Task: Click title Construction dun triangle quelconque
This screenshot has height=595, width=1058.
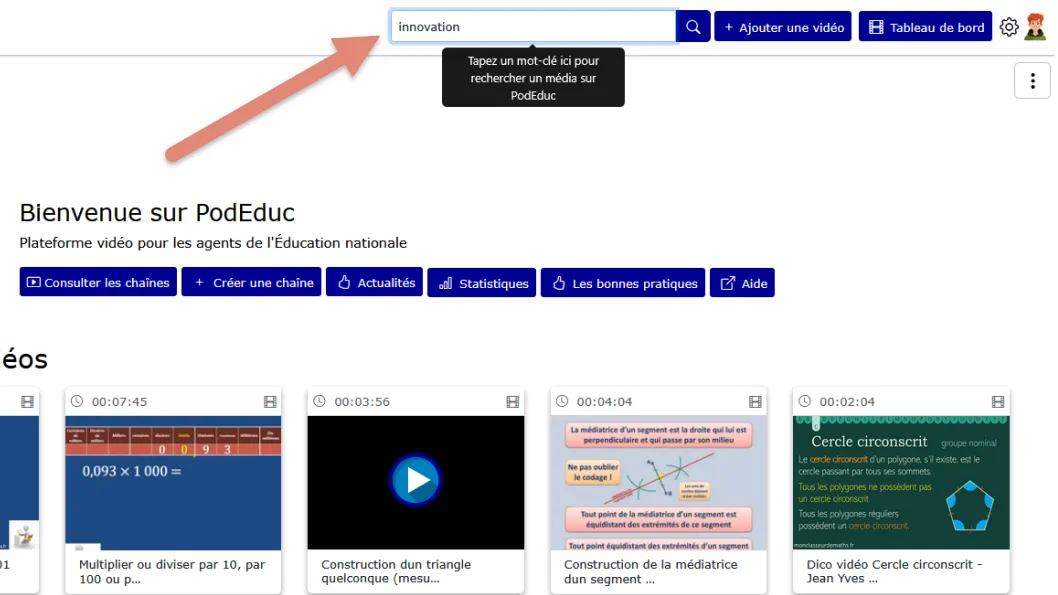Action: pyautogui.click(x=396, y=571)
